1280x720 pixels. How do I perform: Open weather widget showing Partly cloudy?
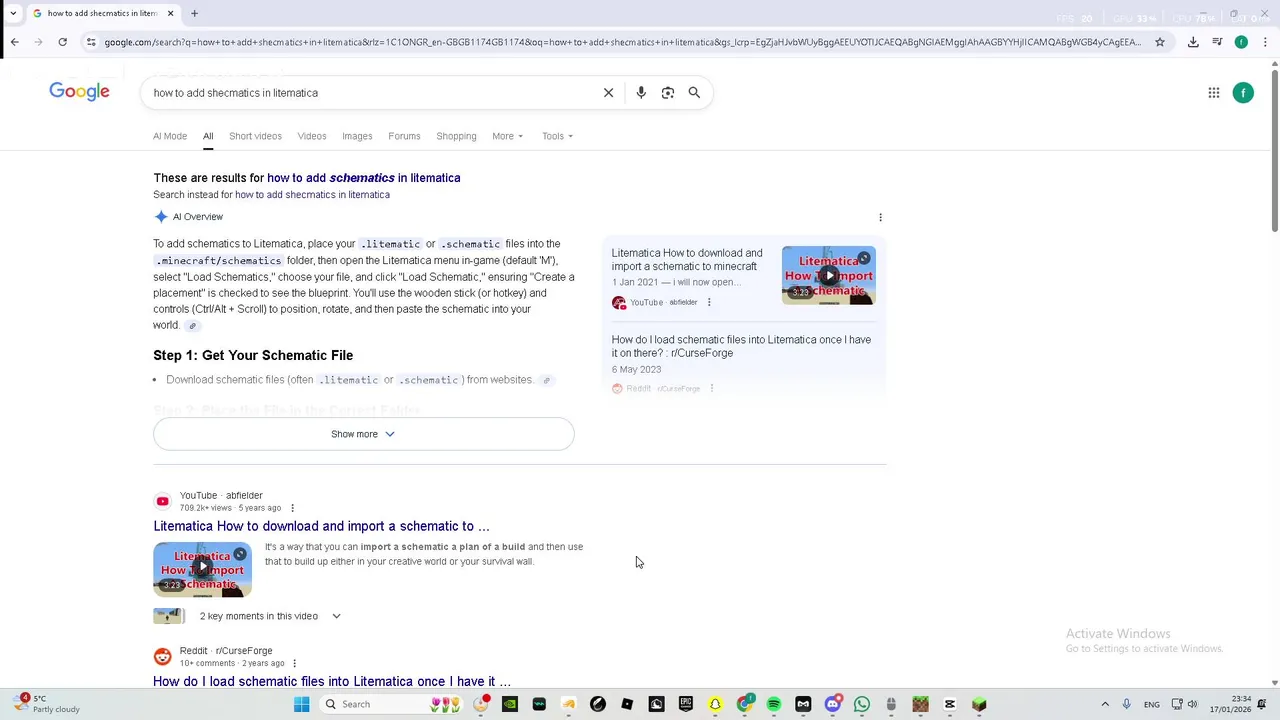tap(45, 704)
